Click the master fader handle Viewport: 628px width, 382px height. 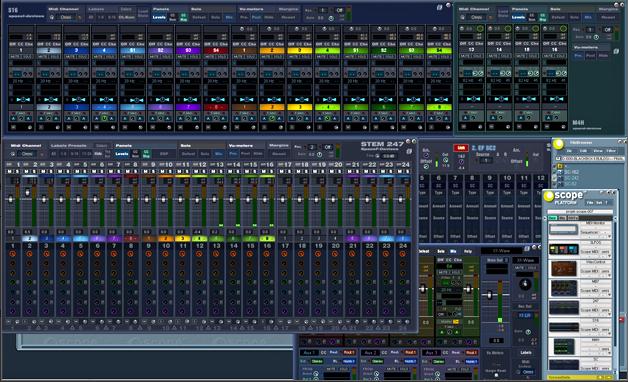pos(489,295)
